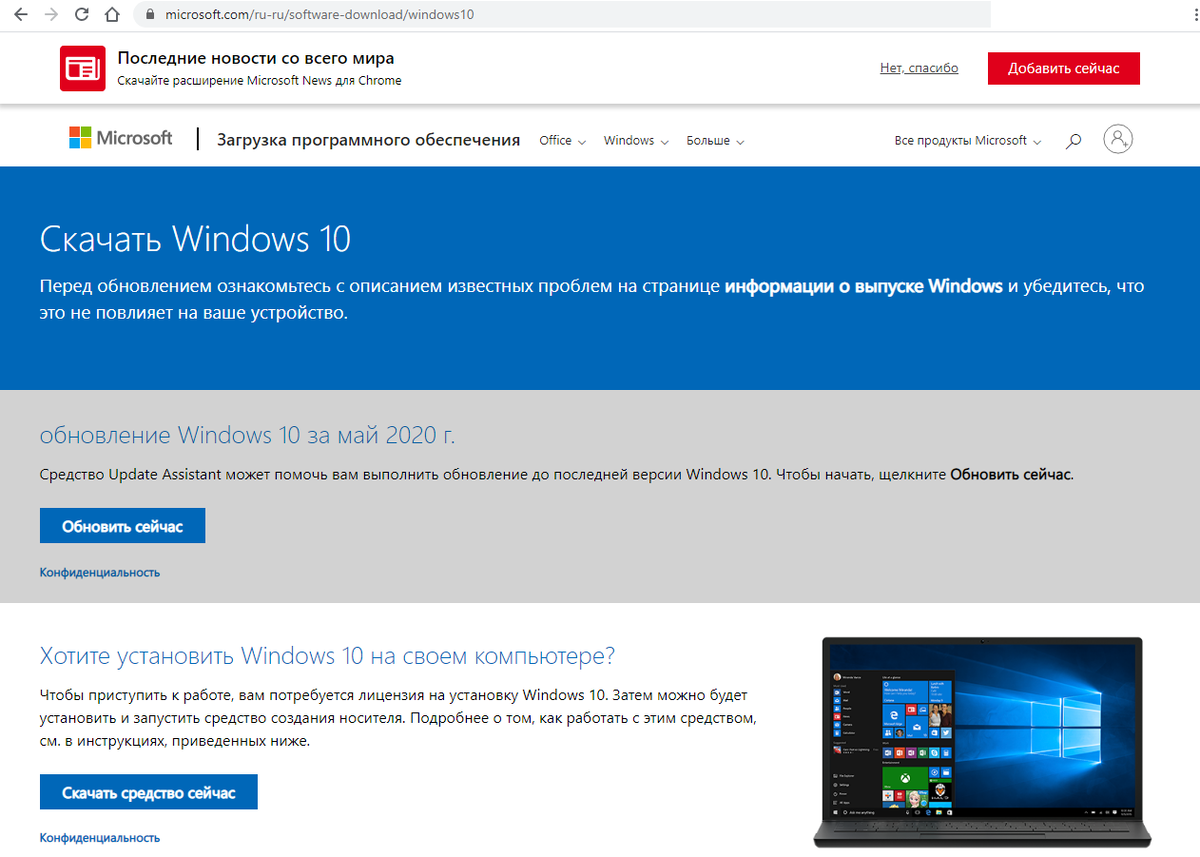Expand the Office menu
Screen dimensions: 1200x857
pos(562,141)
